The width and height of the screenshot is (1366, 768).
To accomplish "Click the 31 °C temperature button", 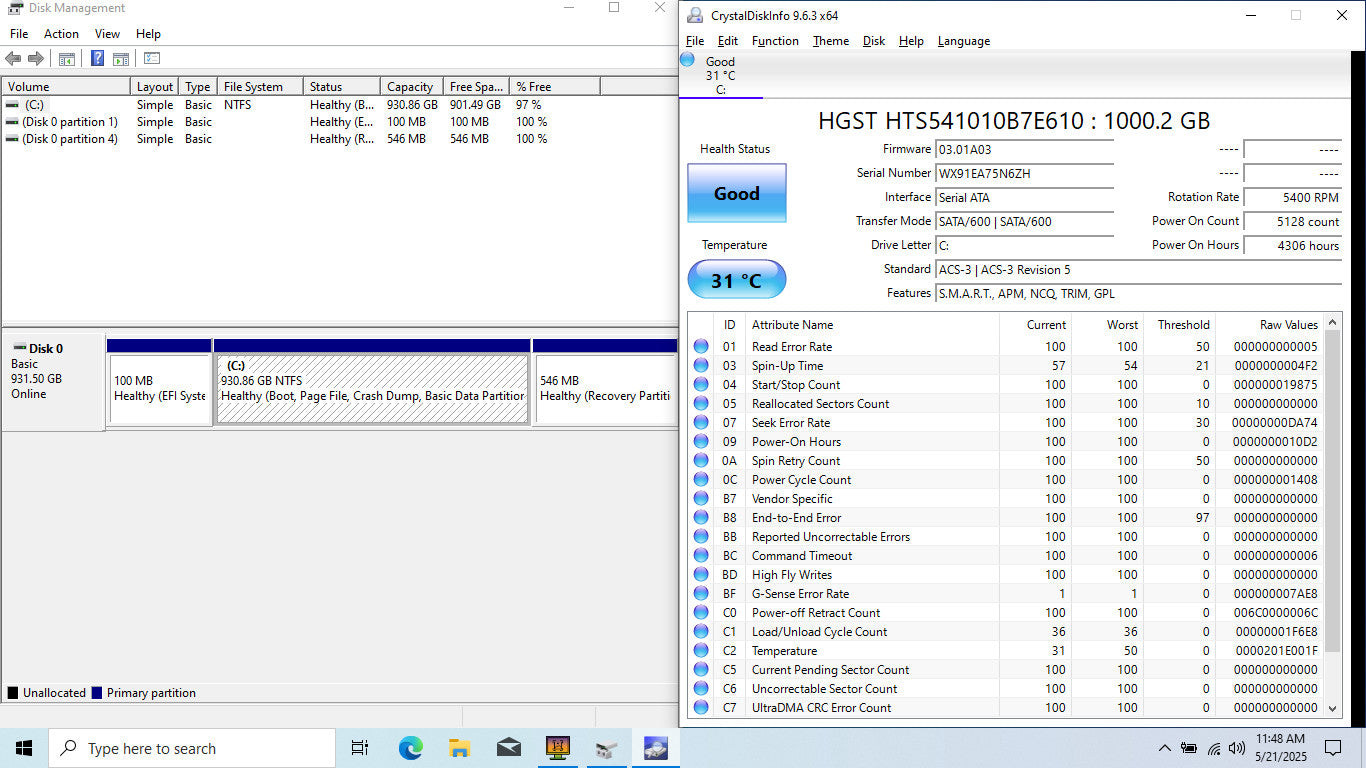I will pos(736,280).
